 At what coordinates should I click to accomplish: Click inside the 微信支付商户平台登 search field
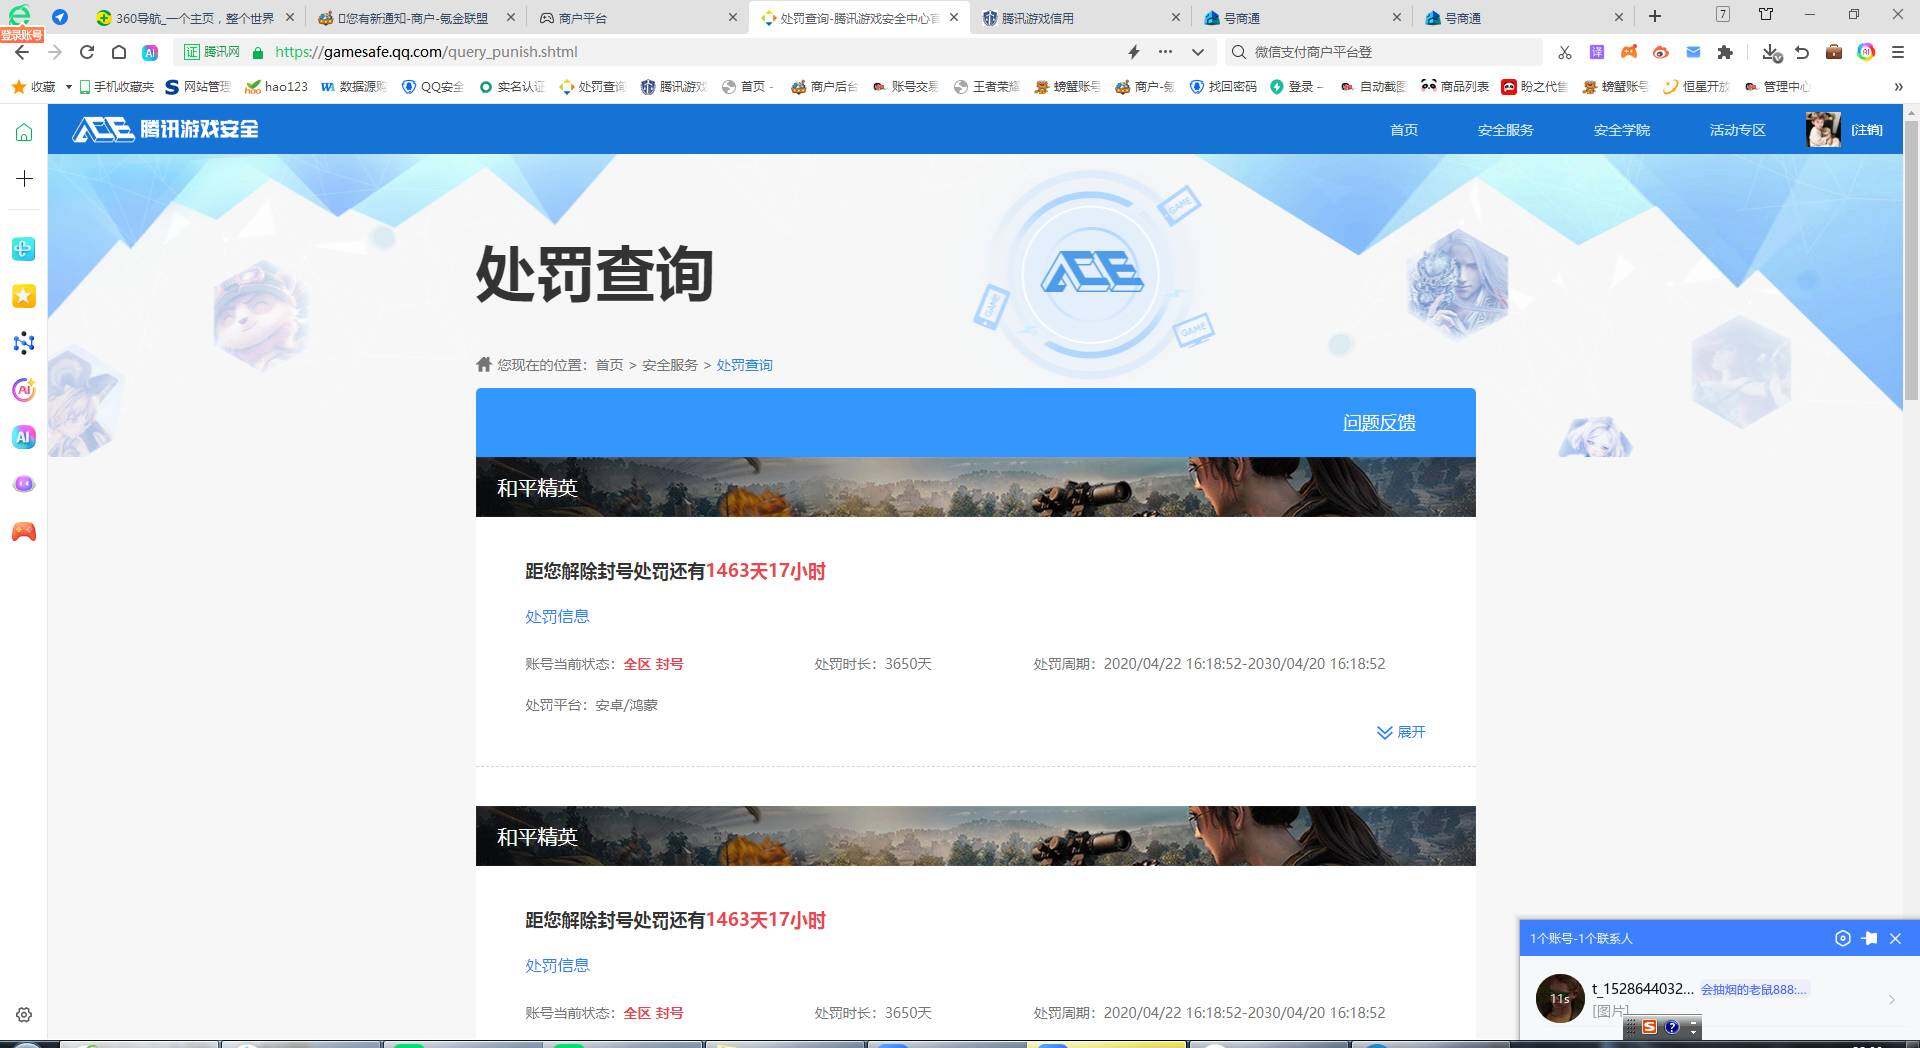click(x=1380, y=52)
